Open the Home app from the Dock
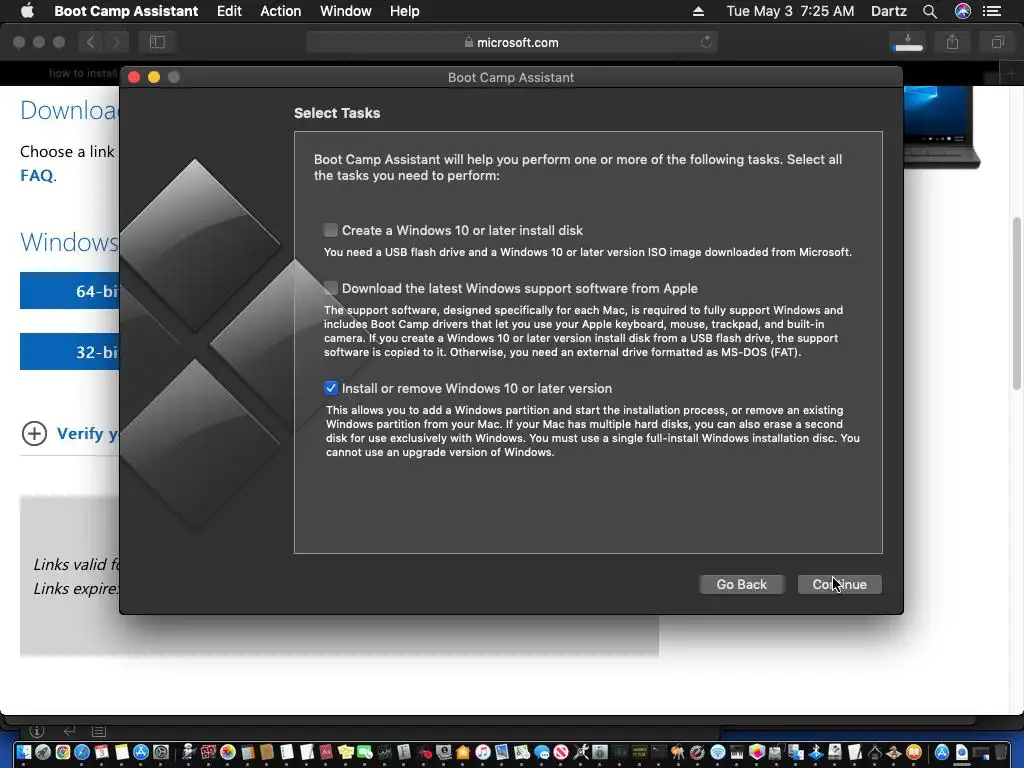 point(463,752)
